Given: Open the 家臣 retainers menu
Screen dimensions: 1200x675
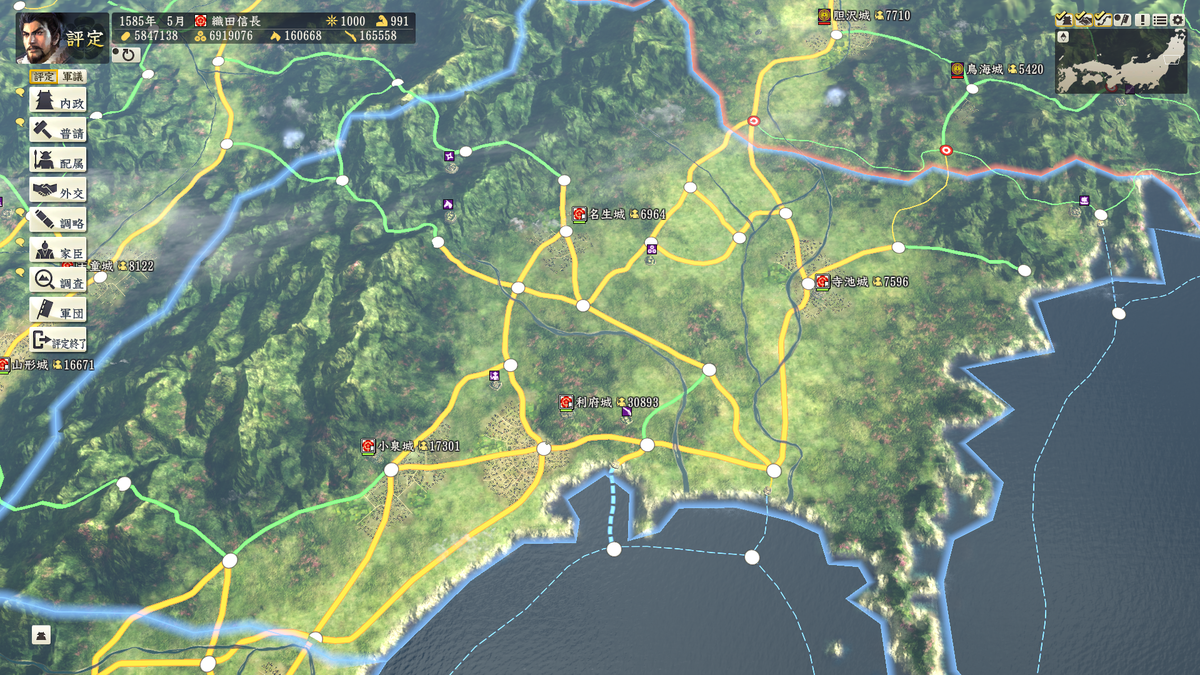Looking at the screenshot, I should click(x=58, y=250).
